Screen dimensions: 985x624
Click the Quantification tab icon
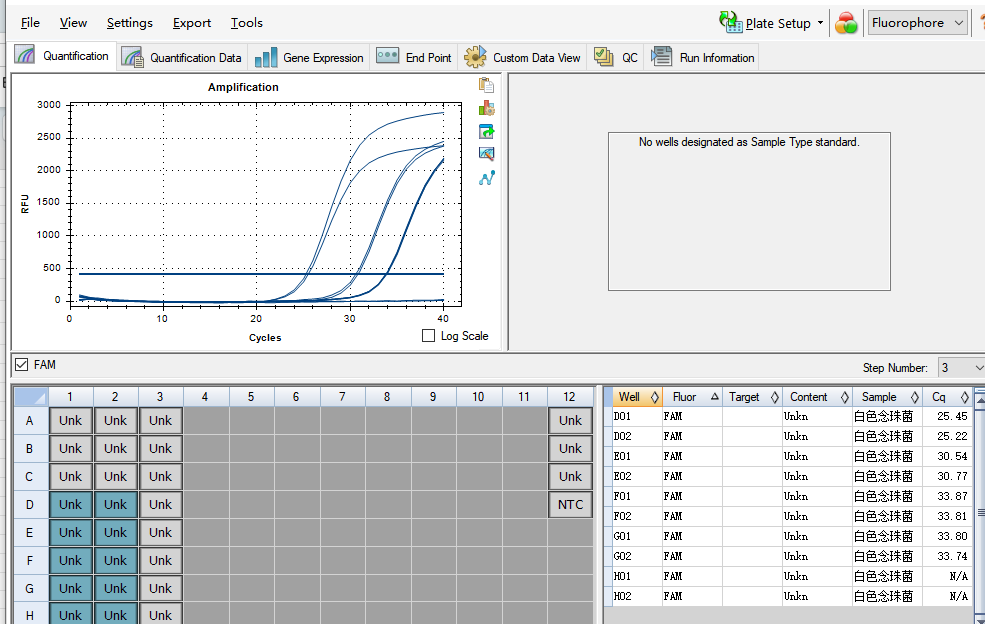25,55
